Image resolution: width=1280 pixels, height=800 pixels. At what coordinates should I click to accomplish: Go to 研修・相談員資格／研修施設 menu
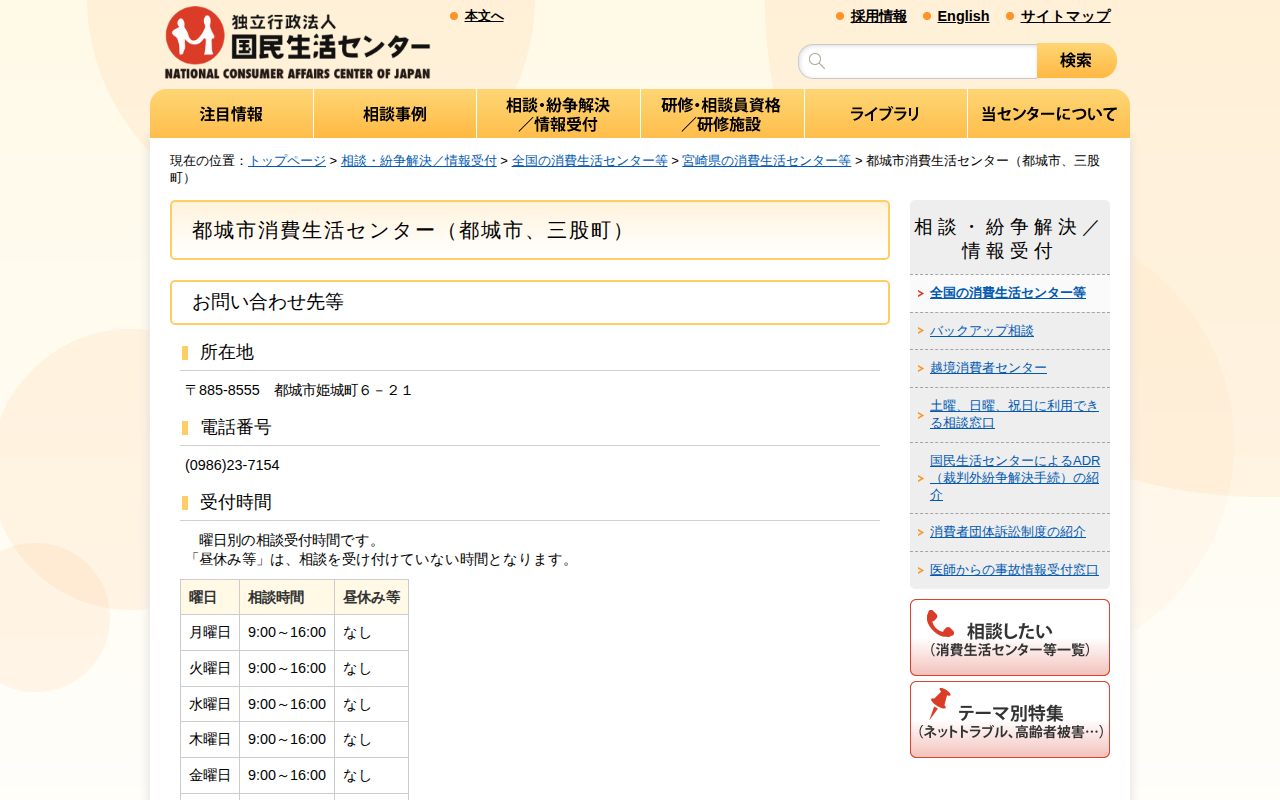[721, 114]
